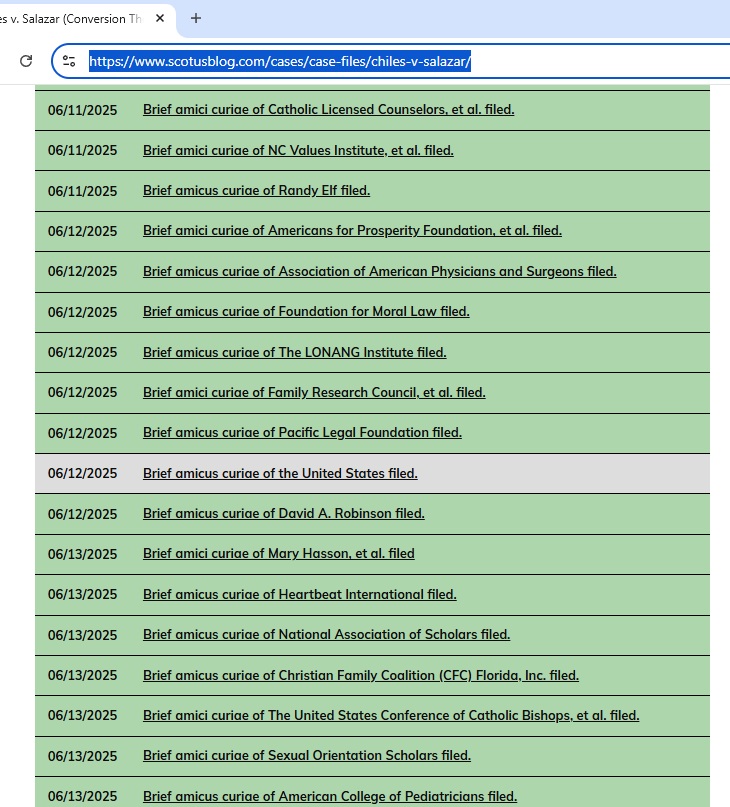The width and height of the screenshot is (730, 807).
Task: Click the browser reload button
Action: click(x=26, y=61)
